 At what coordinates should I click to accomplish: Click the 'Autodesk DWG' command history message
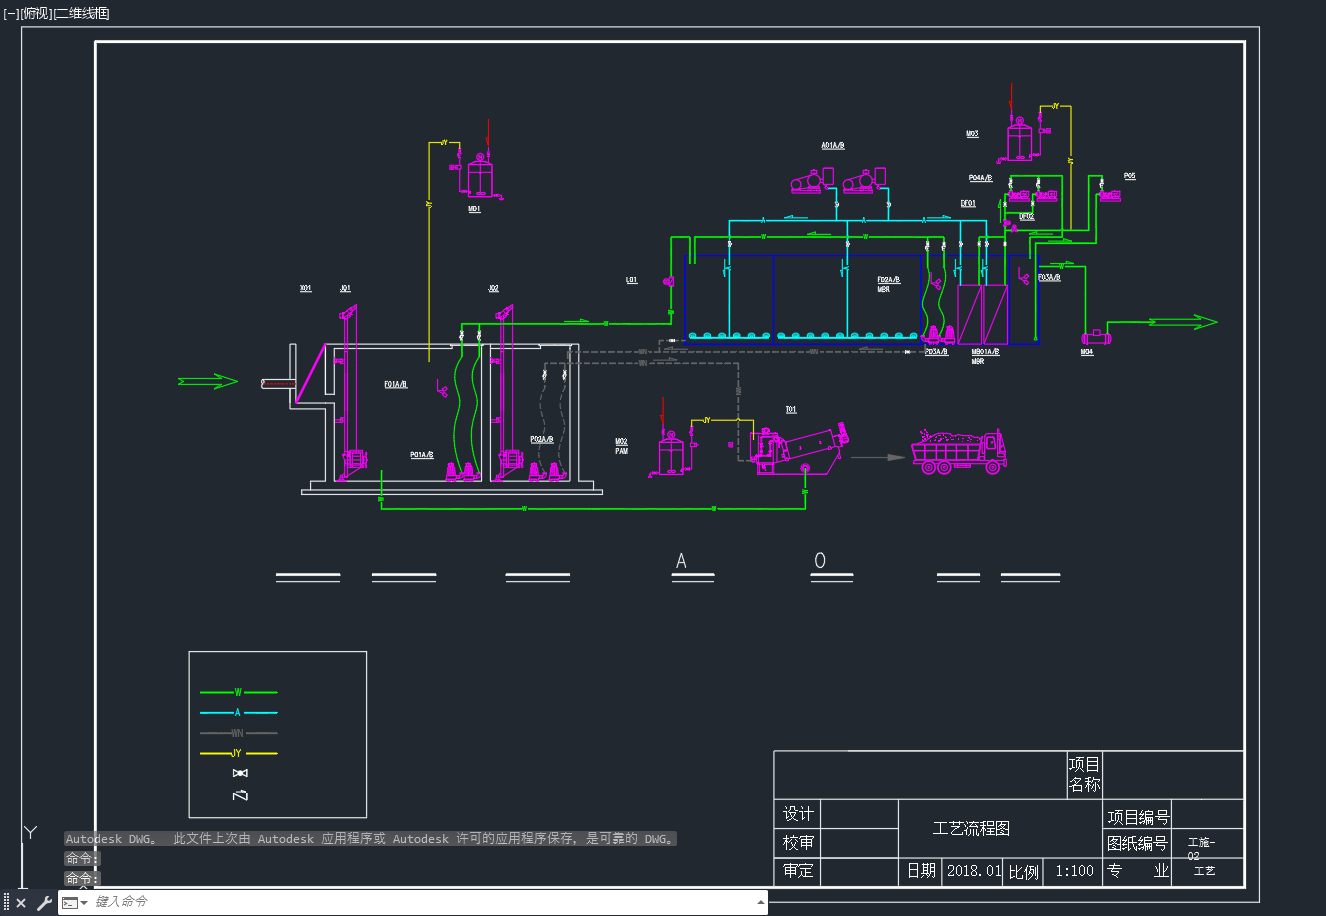point(370,839)
